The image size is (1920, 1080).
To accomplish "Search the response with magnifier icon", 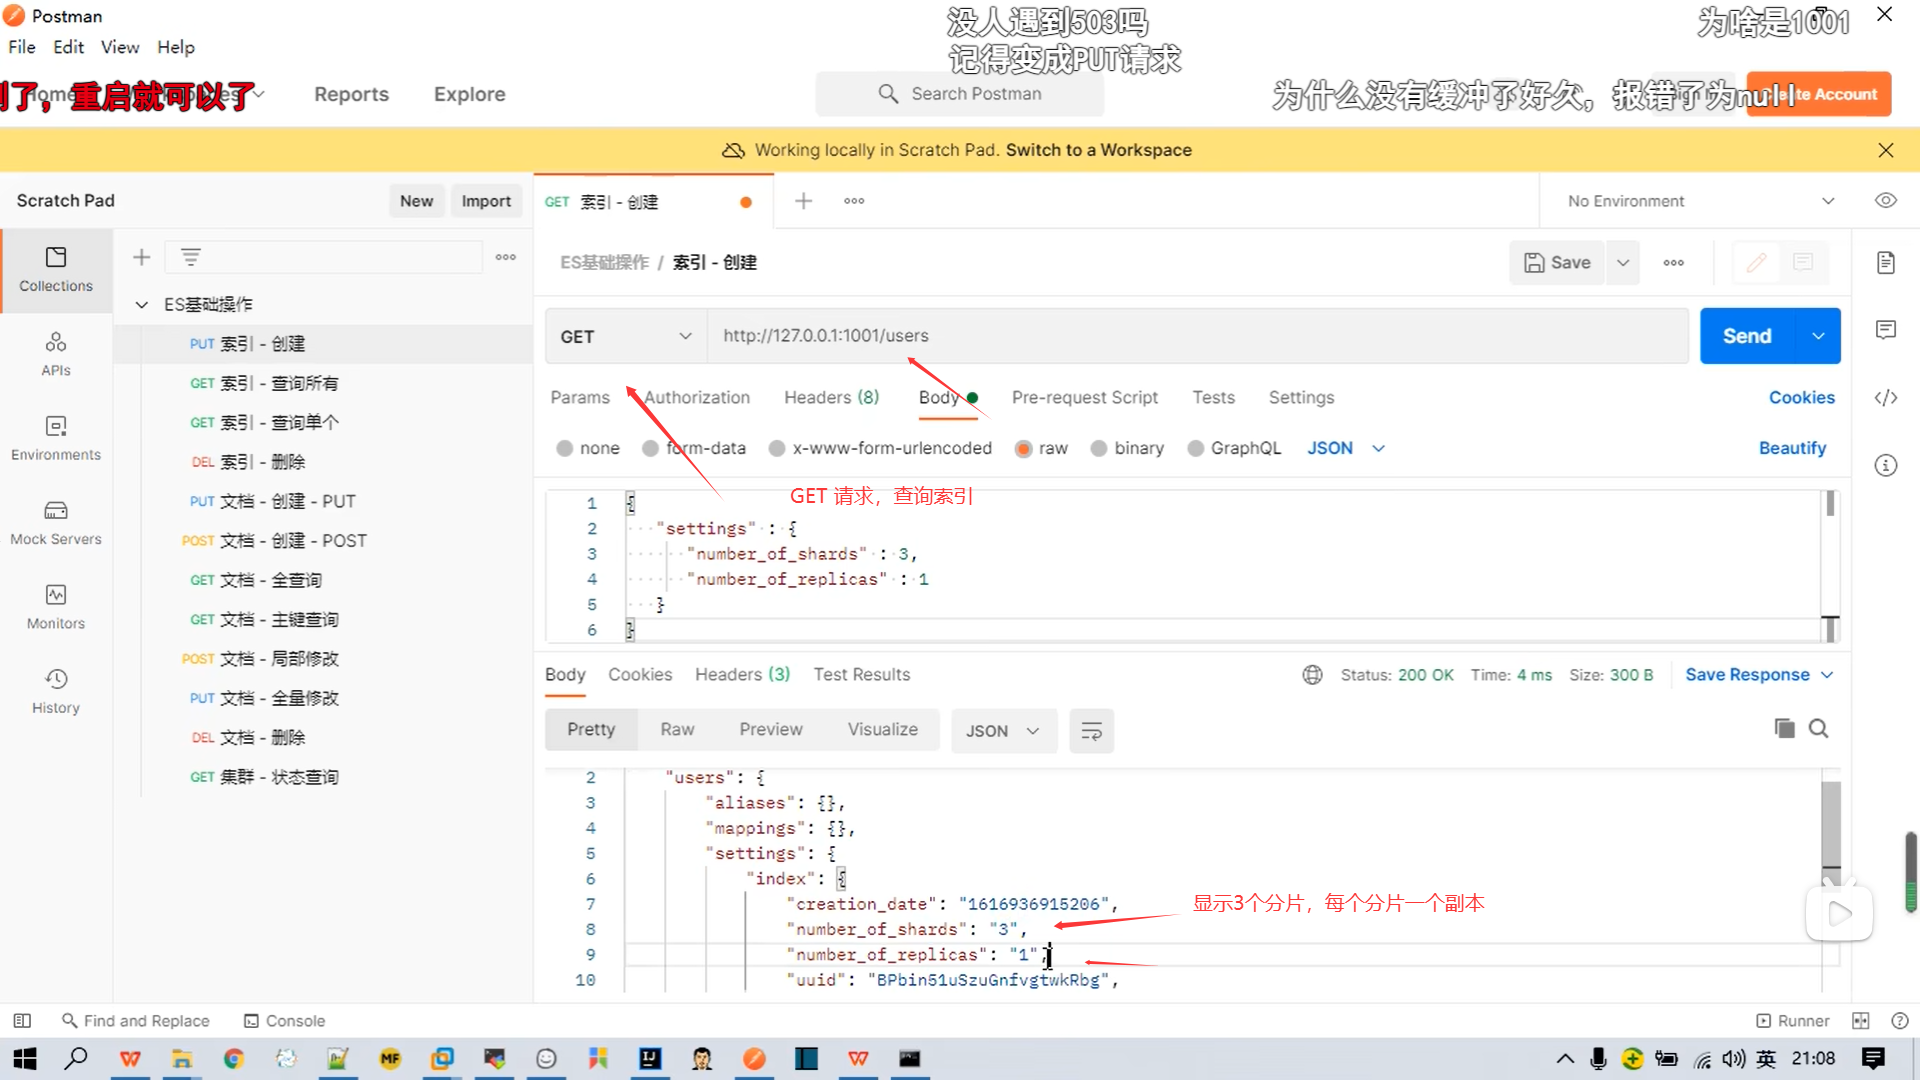I will tap(1819, 729).
